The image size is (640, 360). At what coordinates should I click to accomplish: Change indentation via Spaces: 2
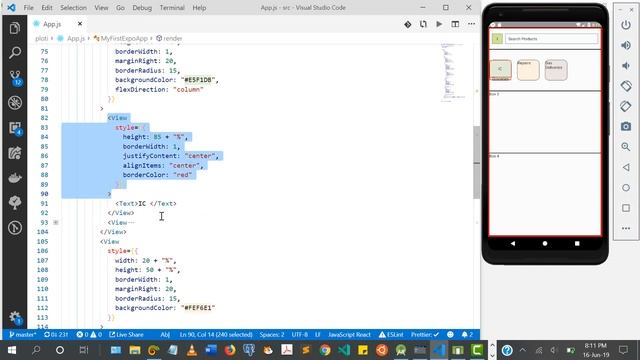[x=272, y=335]
